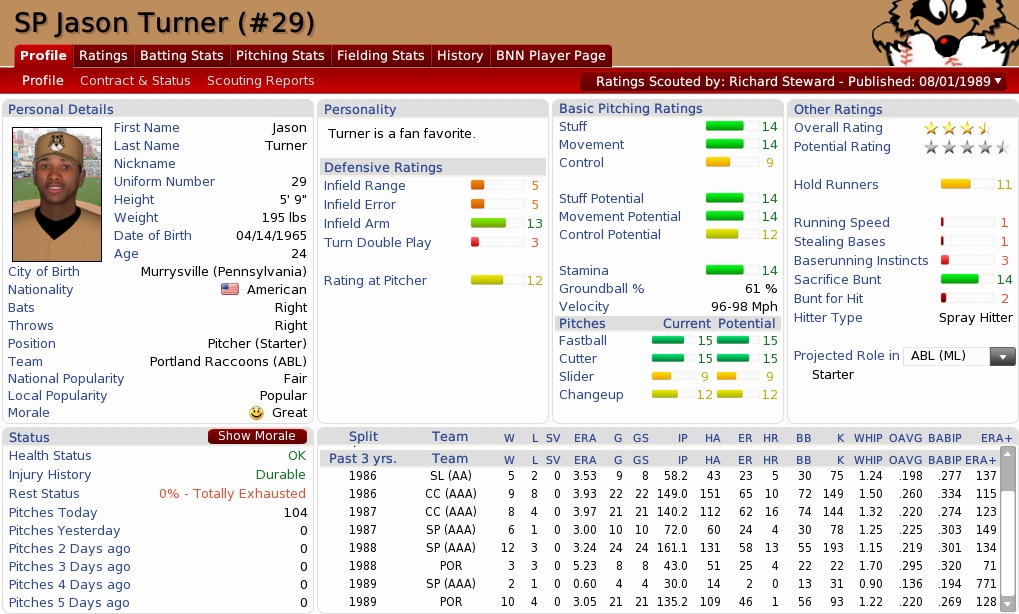Click the American flag nationality icon
This screenshot has width=1019, height=614.
click(230, 290)
